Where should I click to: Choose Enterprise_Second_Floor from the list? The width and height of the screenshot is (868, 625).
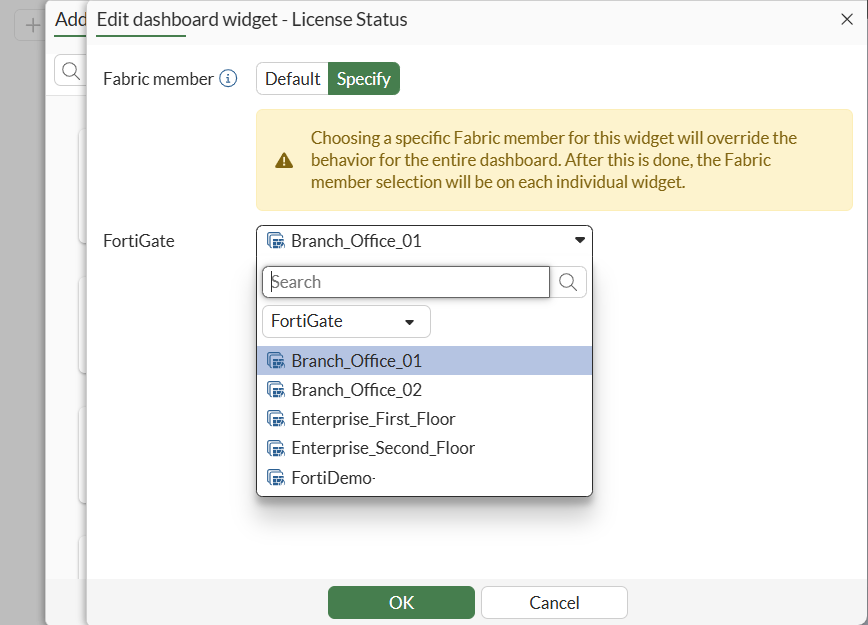383,448
